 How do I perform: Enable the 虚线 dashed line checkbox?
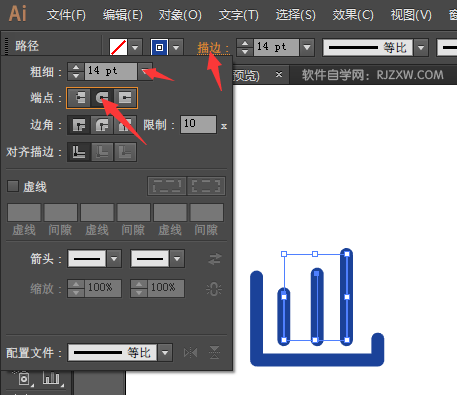coord(13,186)
